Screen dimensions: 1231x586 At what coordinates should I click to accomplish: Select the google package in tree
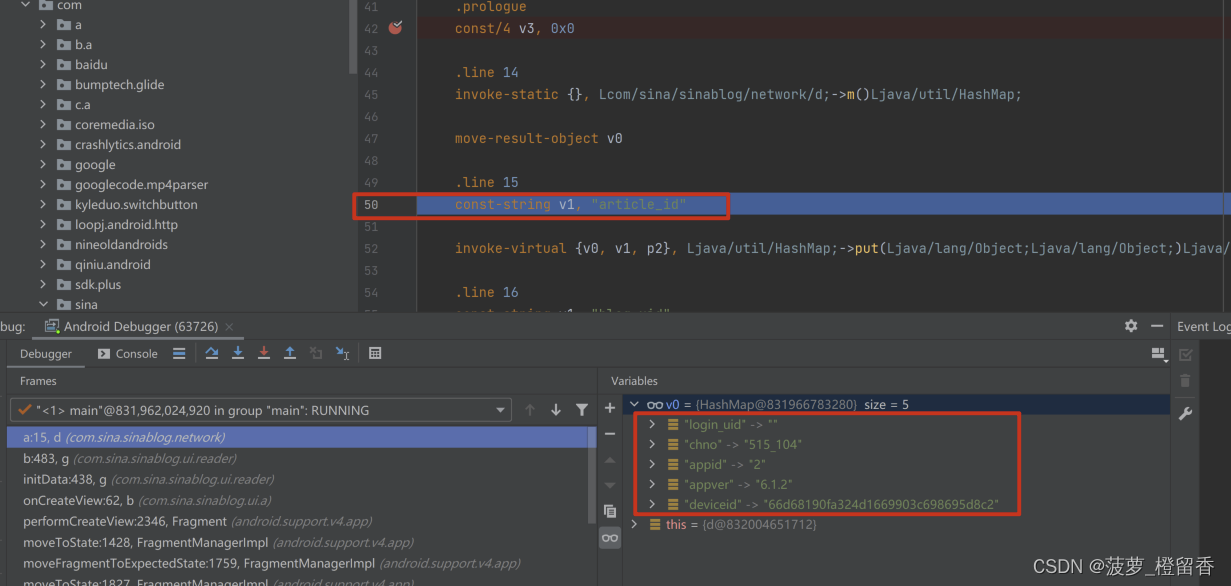(95, 164)
